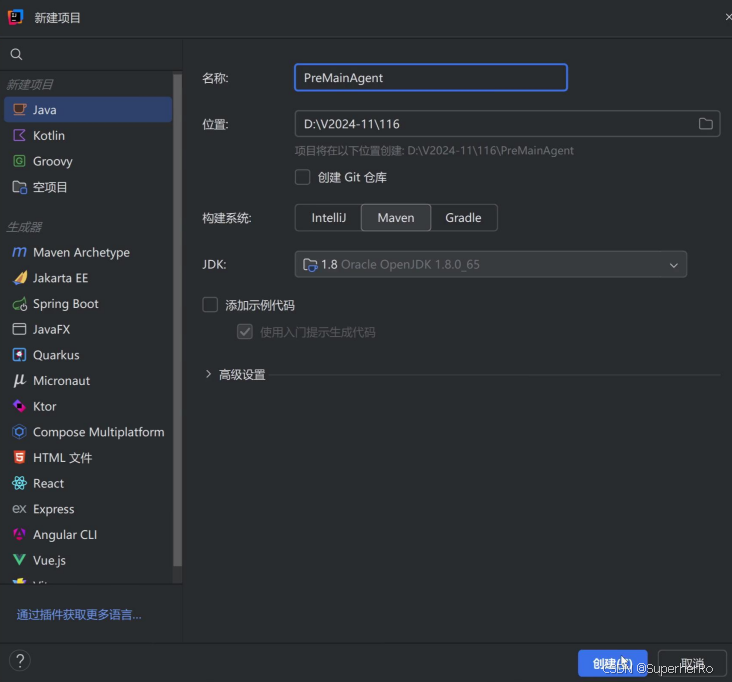Click the IntelliJ IDEA logo in title bar
This screenshot has height=682, width=732.
coord(15,17)
